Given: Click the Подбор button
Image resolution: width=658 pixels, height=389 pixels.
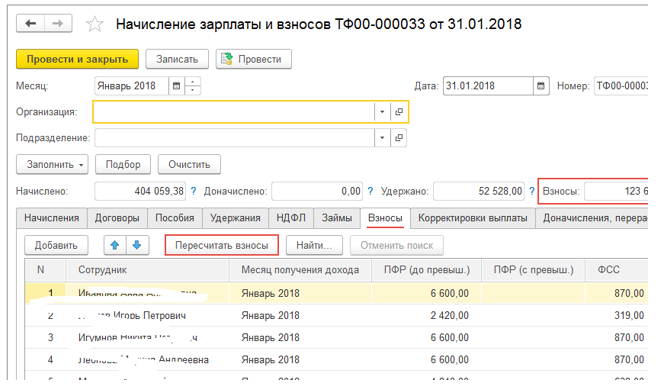Looking at the screenshot, I should (123, 164).
